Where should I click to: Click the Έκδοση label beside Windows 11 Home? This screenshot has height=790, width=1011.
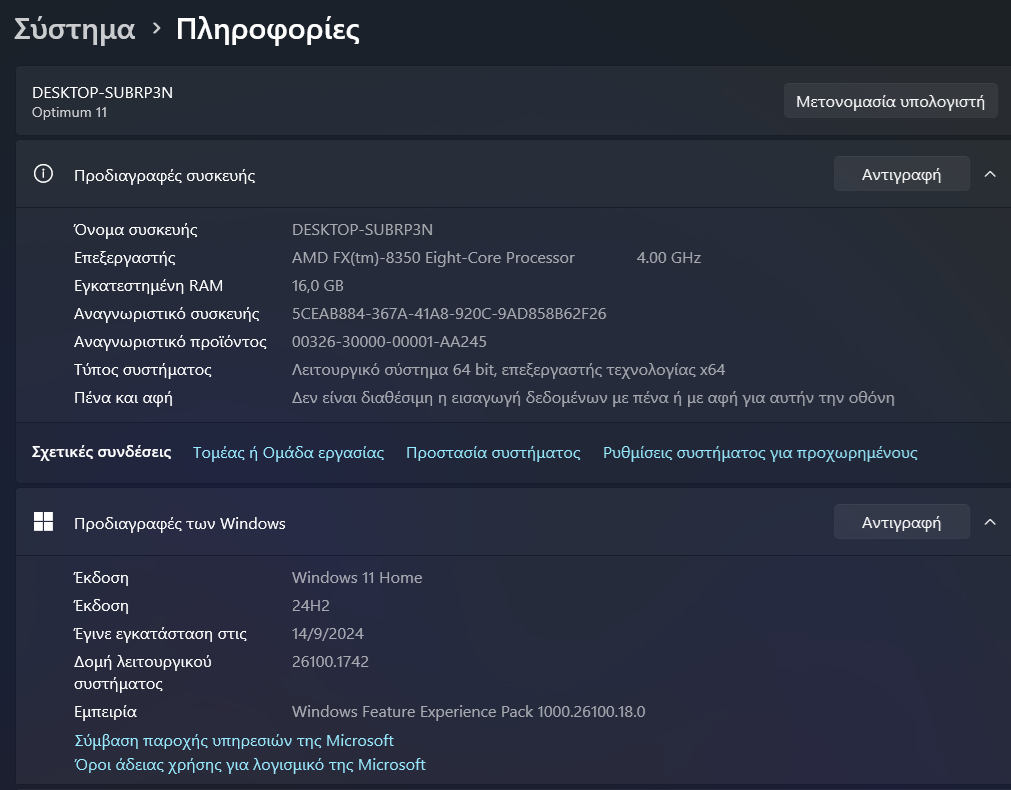point(101,578)
